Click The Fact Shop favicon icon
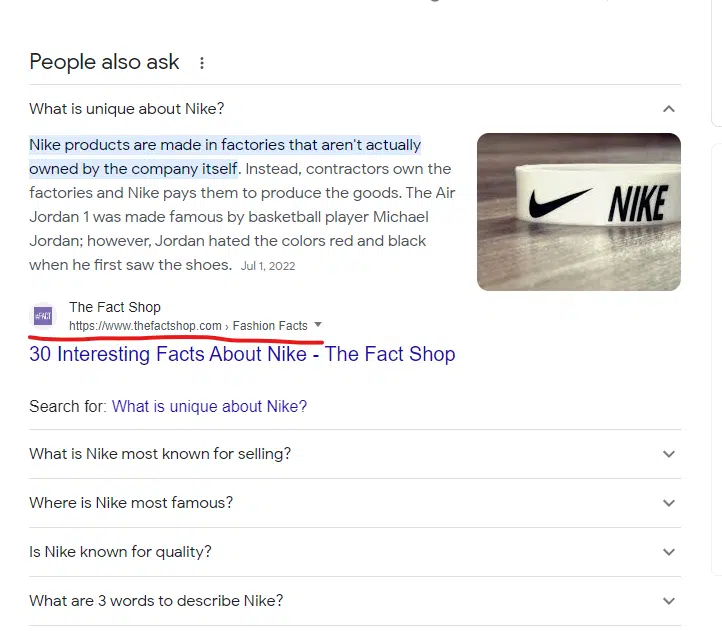The width and height of the screenshot is (722, 631). pos(43,316)
